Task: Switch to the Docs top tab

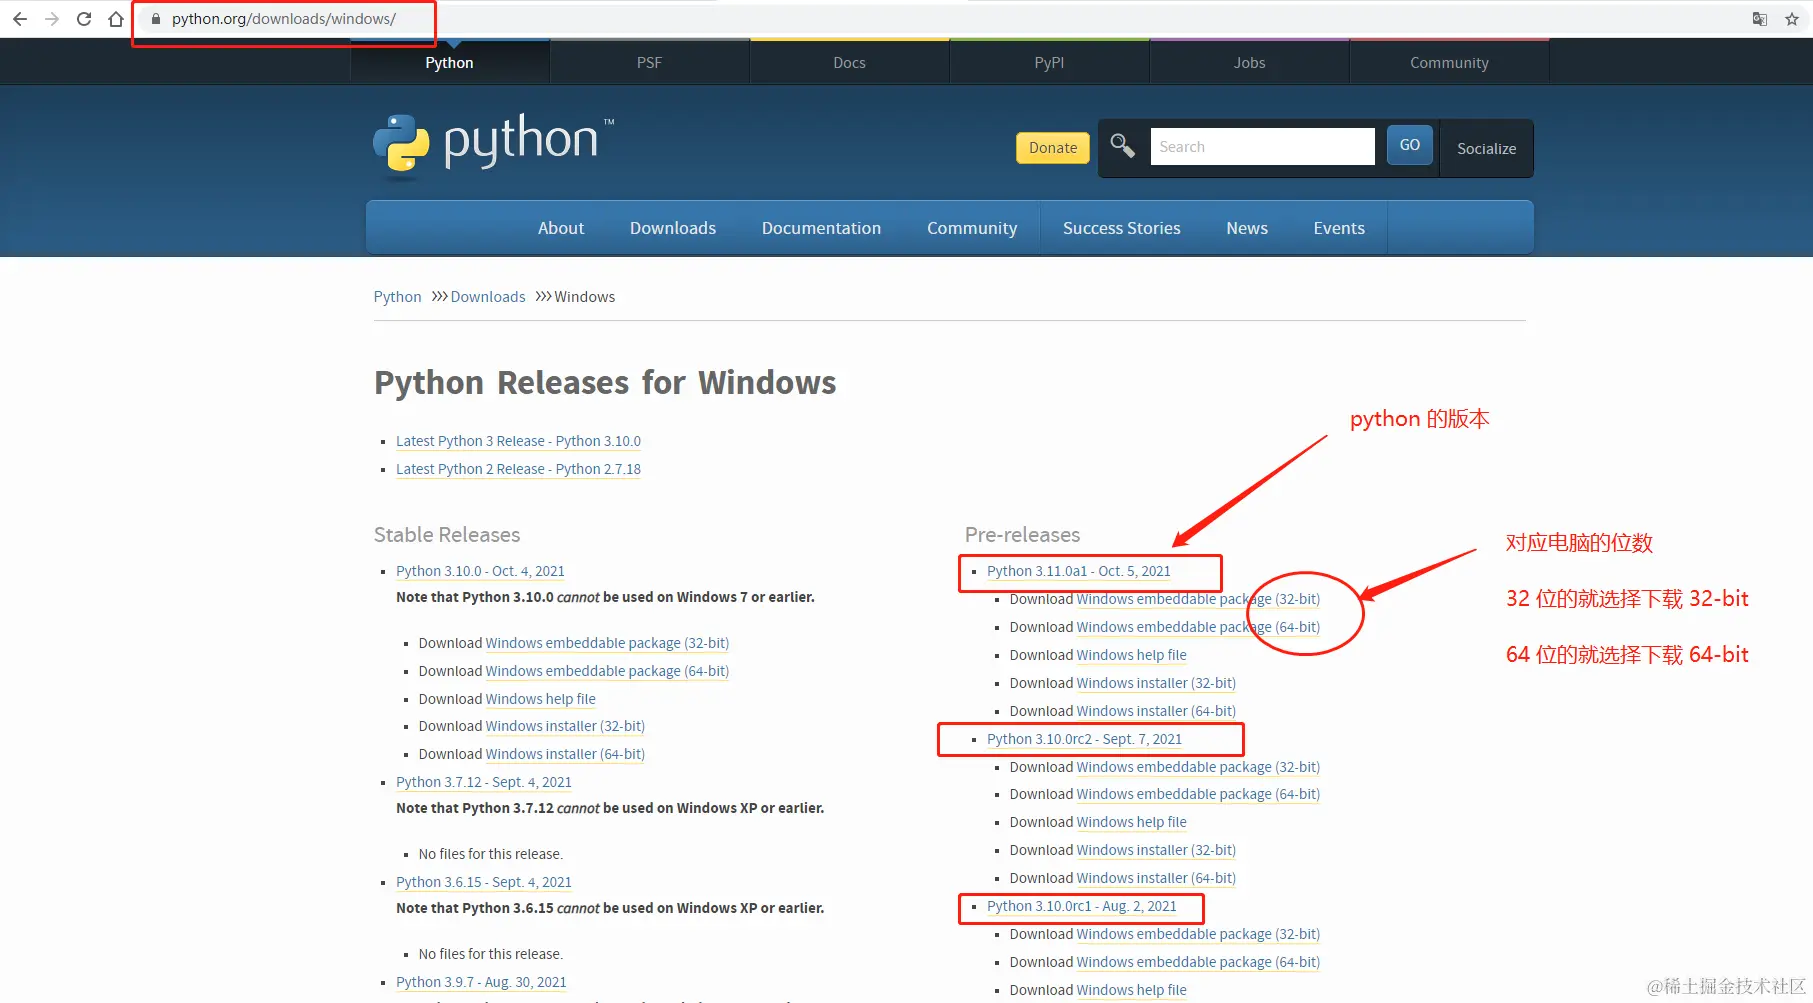Action: pos(849,62)
